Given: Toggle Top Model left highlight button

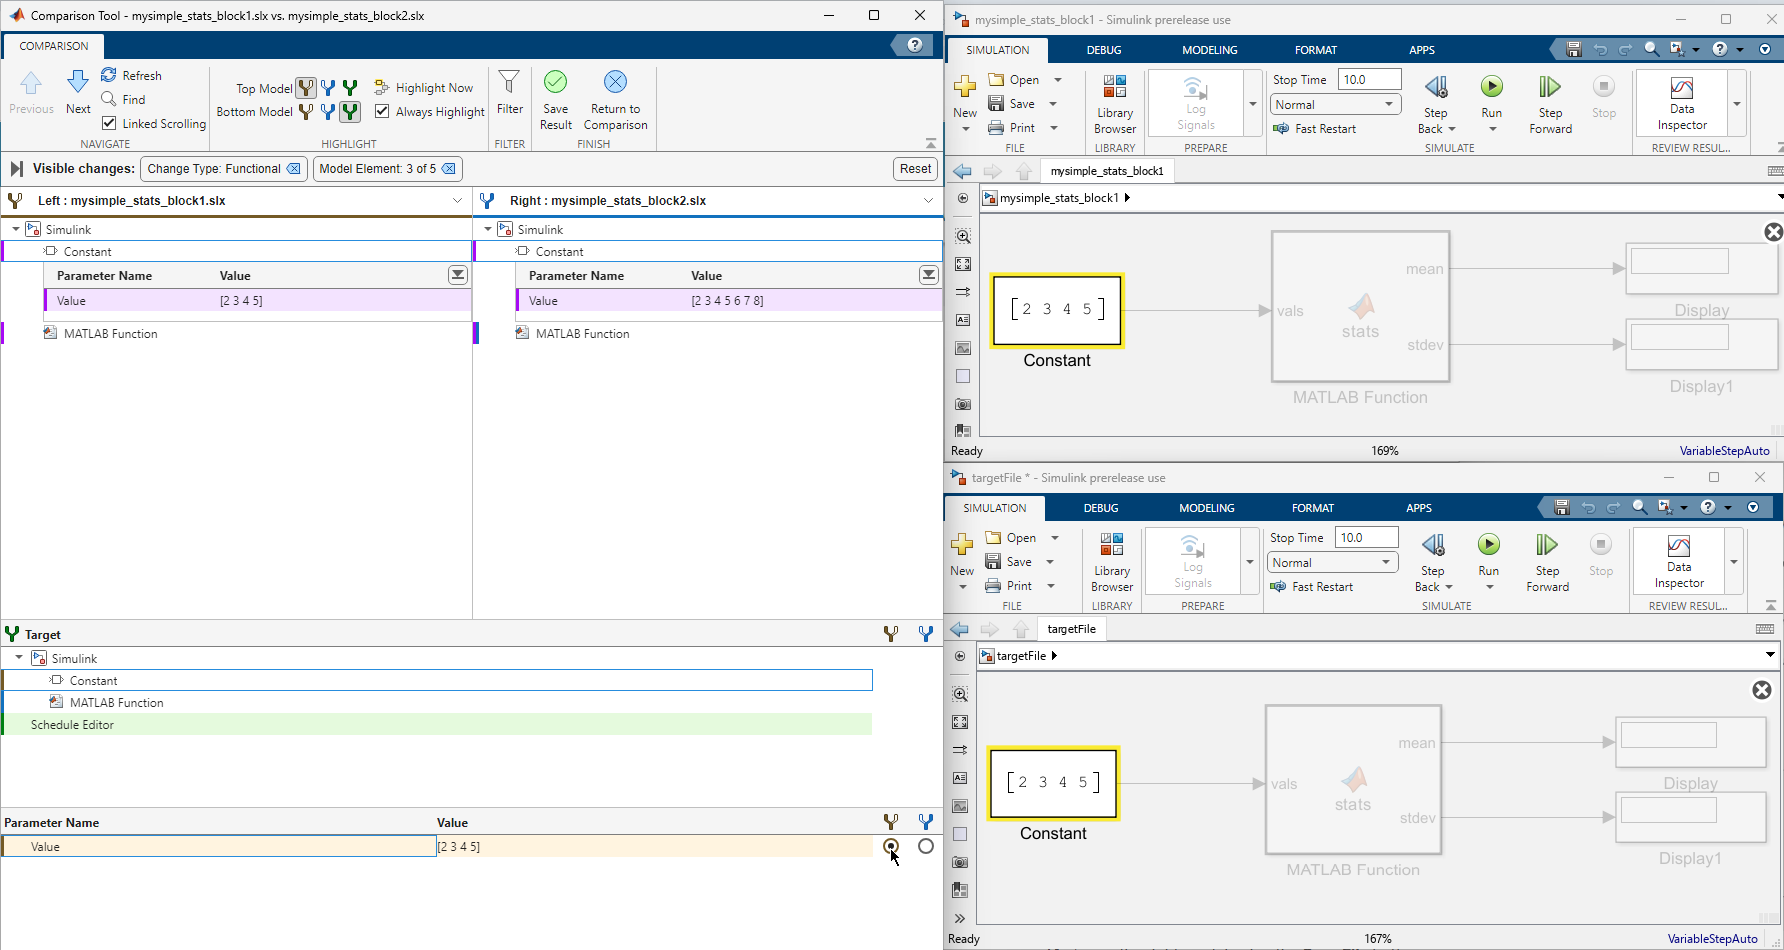Looking at the screenshot, I should click(306, 88).
